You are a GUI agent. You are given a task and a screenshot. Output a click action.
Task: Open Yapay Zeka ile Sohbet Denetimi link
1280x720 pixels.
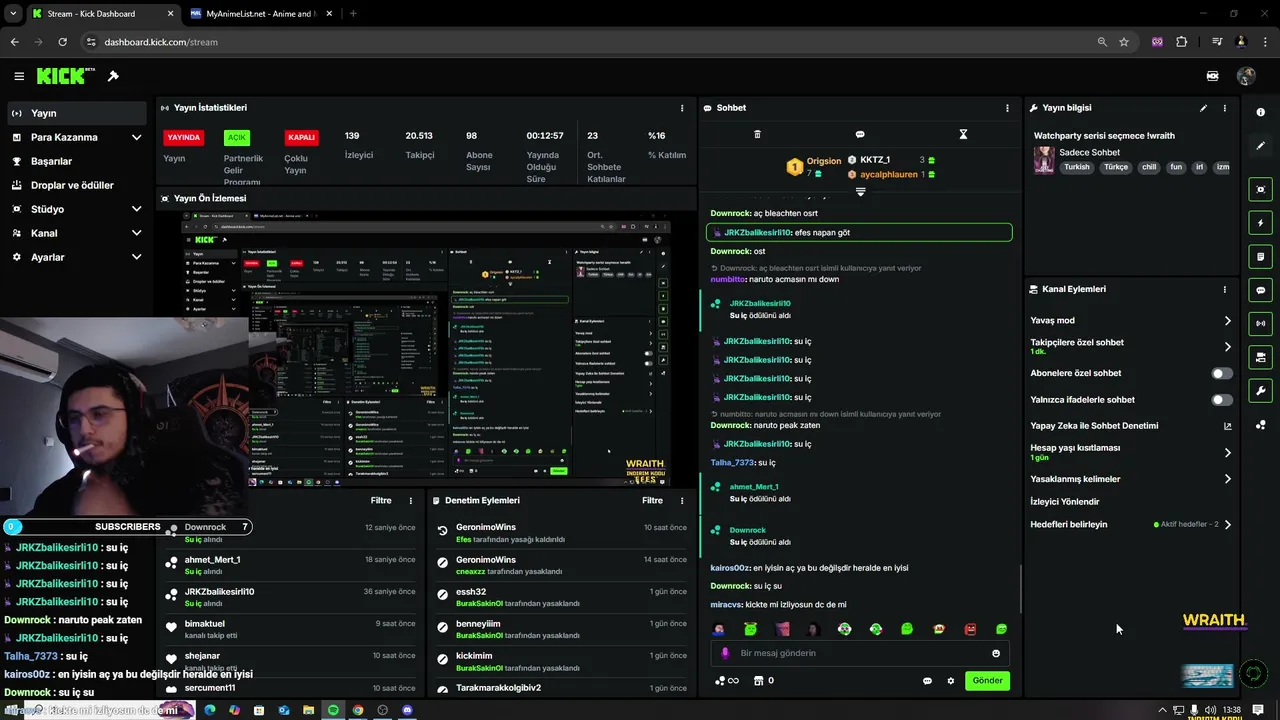click(x=1131, y=426)
